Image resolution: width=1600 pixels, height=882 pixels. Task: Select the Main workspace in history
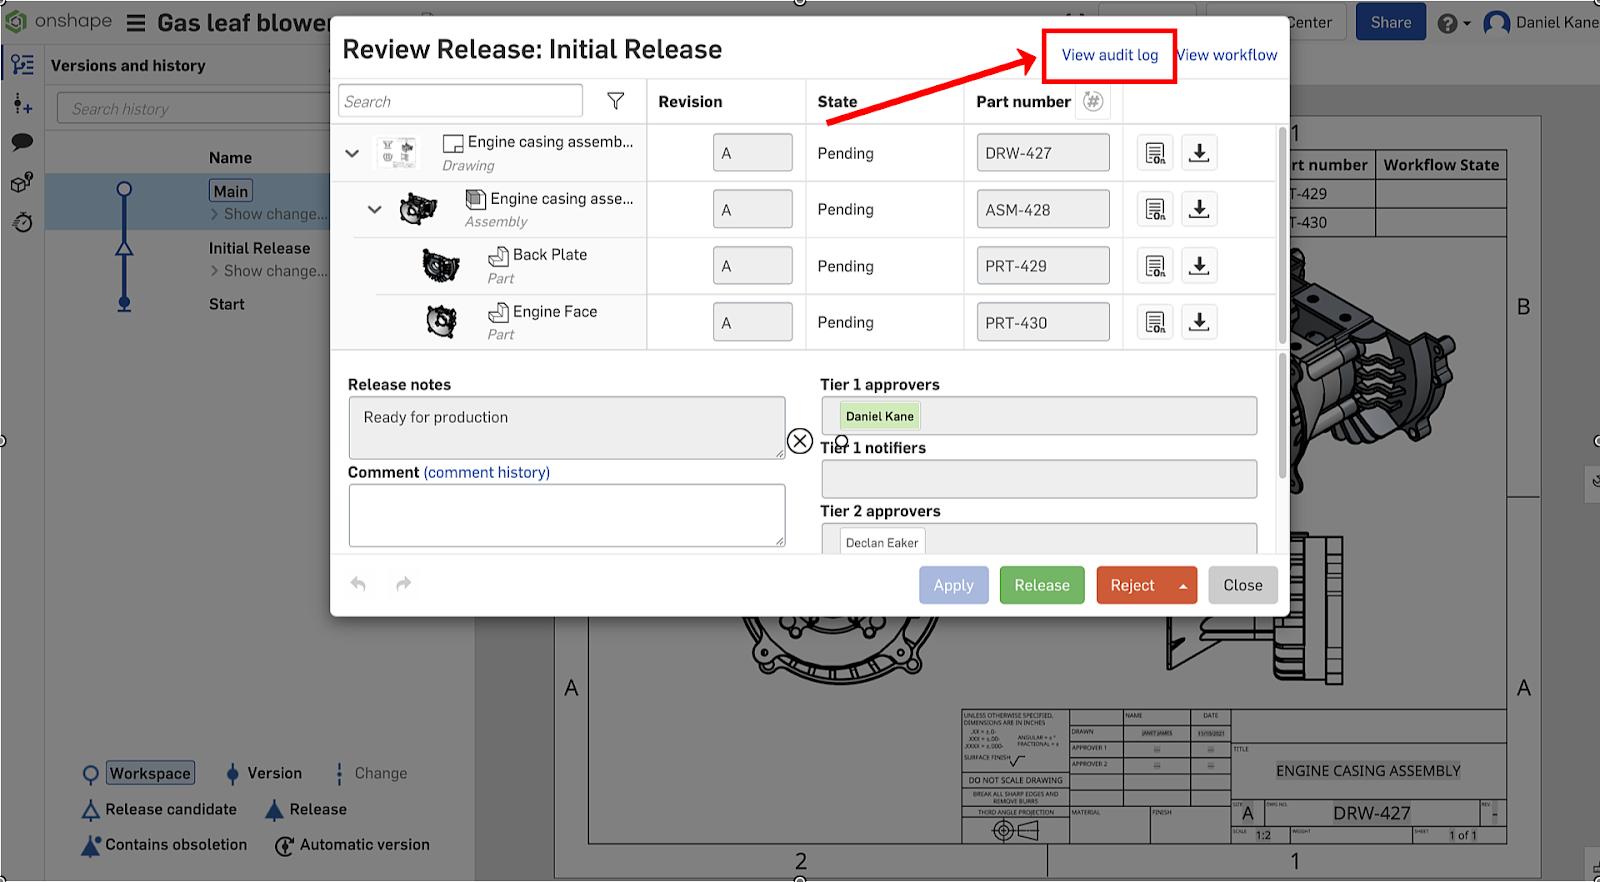tap(231, 191)
